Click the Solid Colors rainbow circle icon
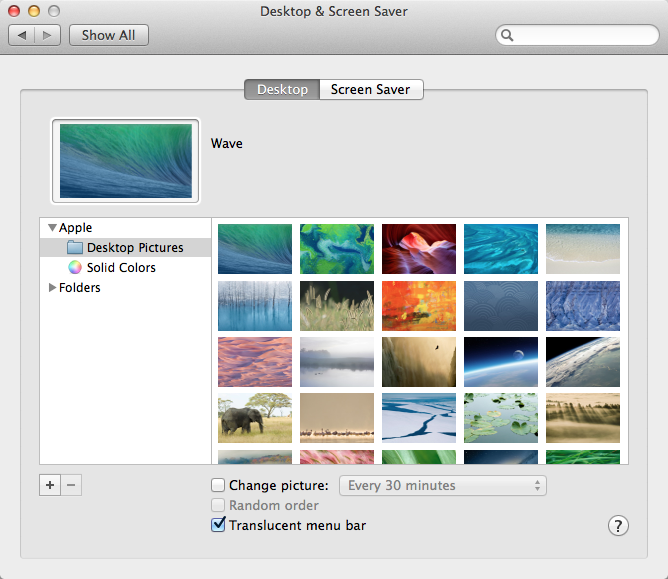 coord(75,267)
